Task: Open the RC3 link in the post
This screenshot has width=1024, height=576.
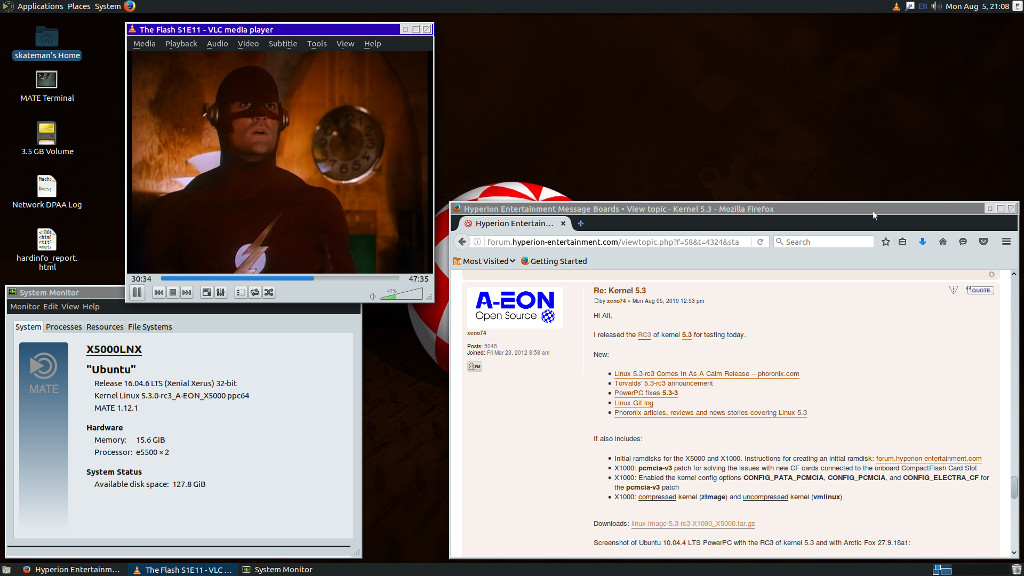Action: click(x=645, y=335)
